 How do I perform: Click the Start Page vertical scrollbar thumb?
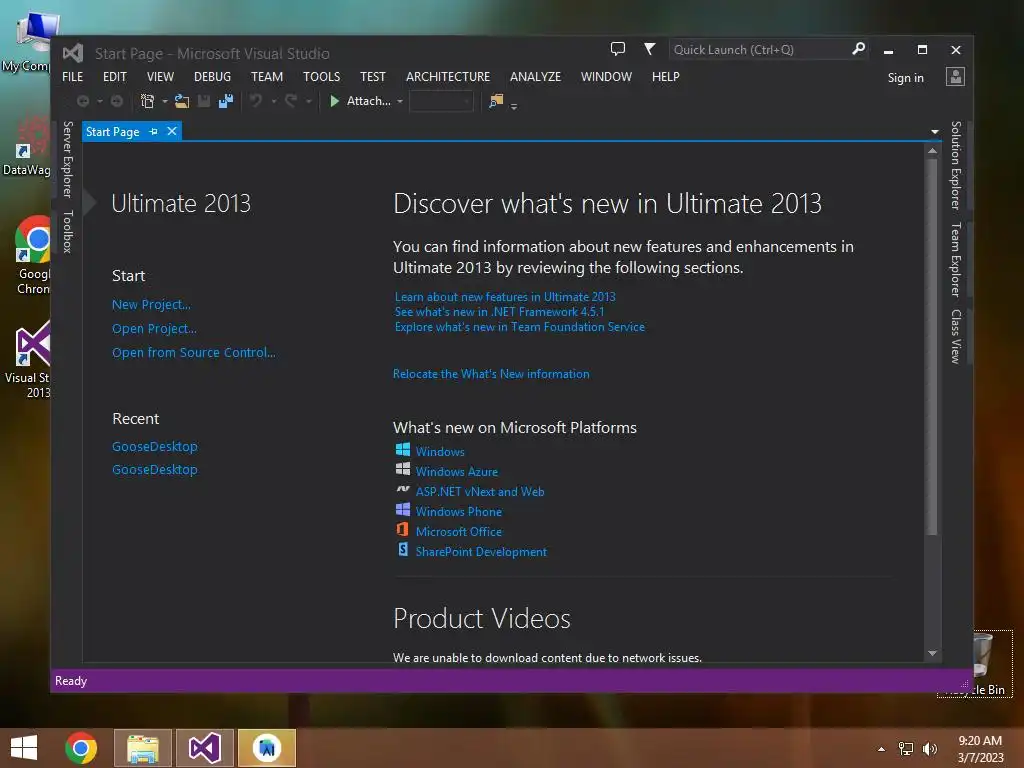click(932, 347)
